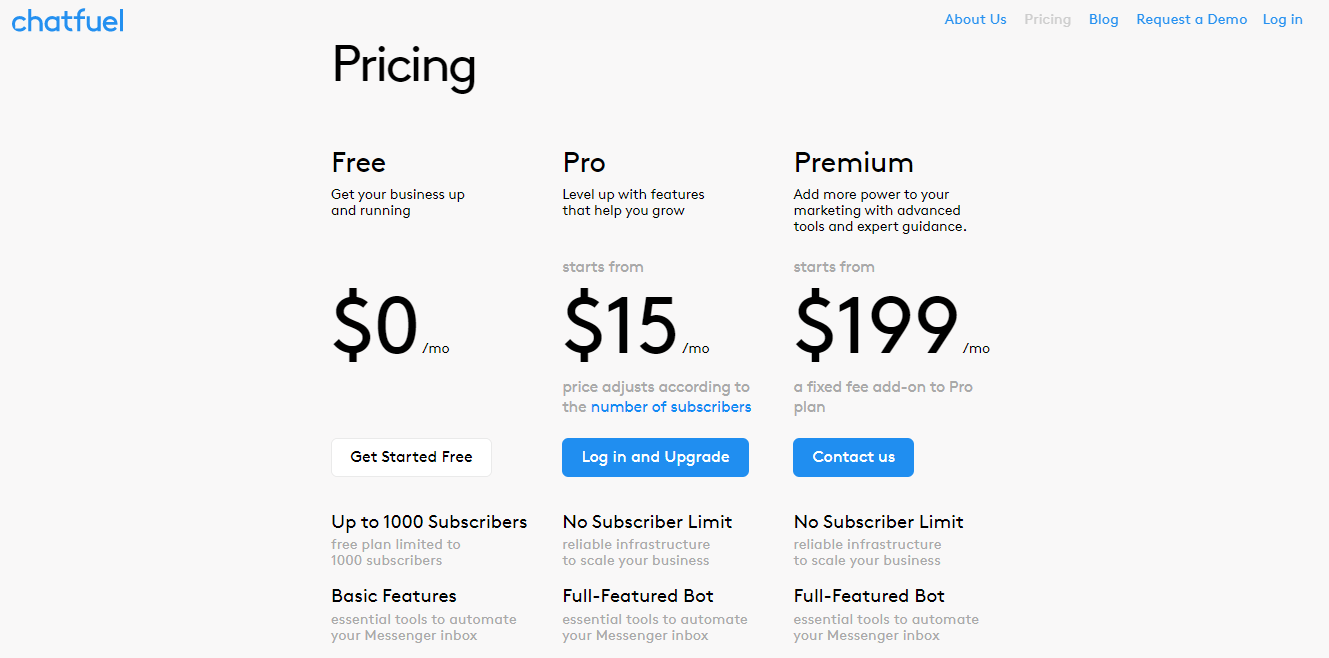Select the Pro plan title
This screenshot has height=658, width=1329.
(x=584, y=163)
